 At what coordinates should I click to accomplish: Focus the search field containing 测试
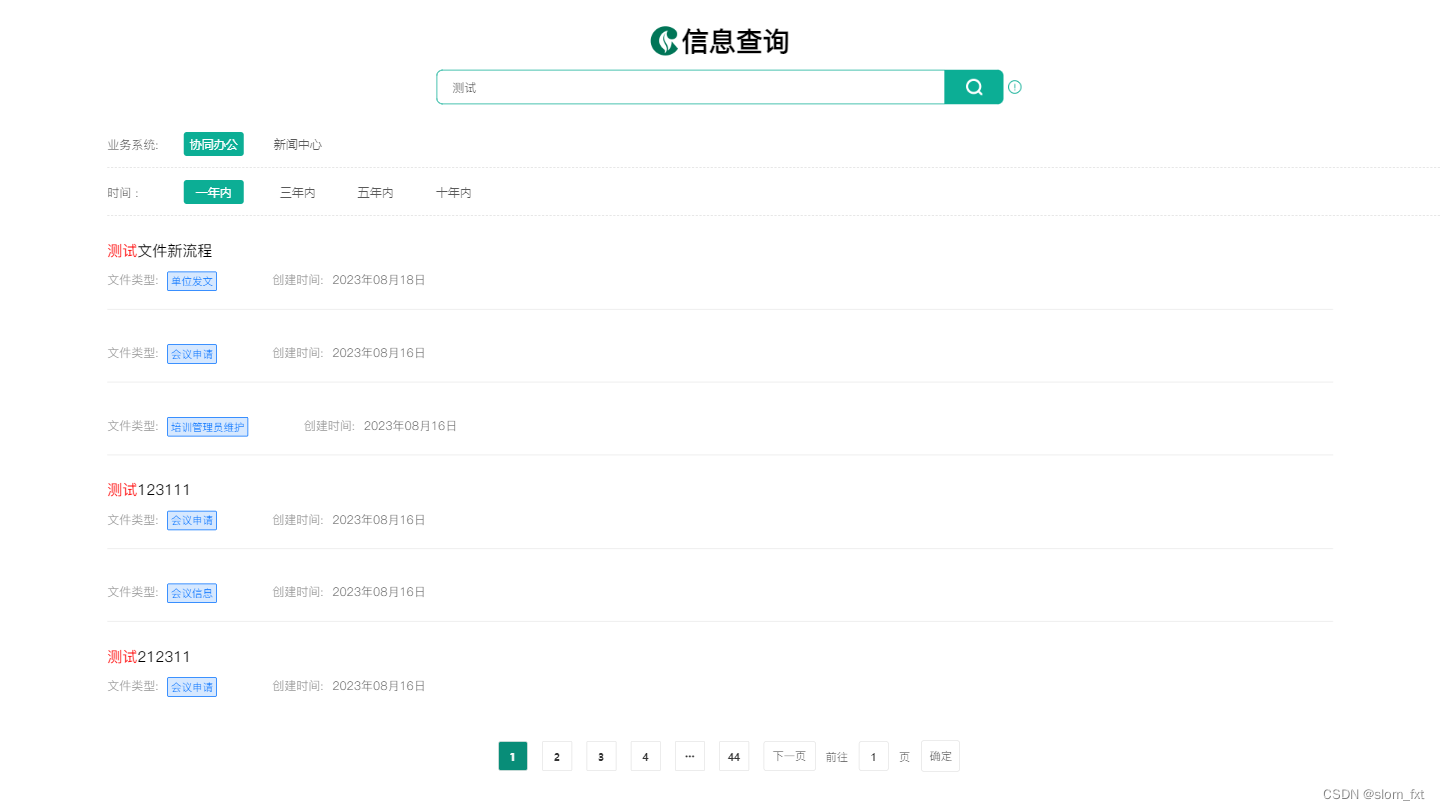[690, 87]
